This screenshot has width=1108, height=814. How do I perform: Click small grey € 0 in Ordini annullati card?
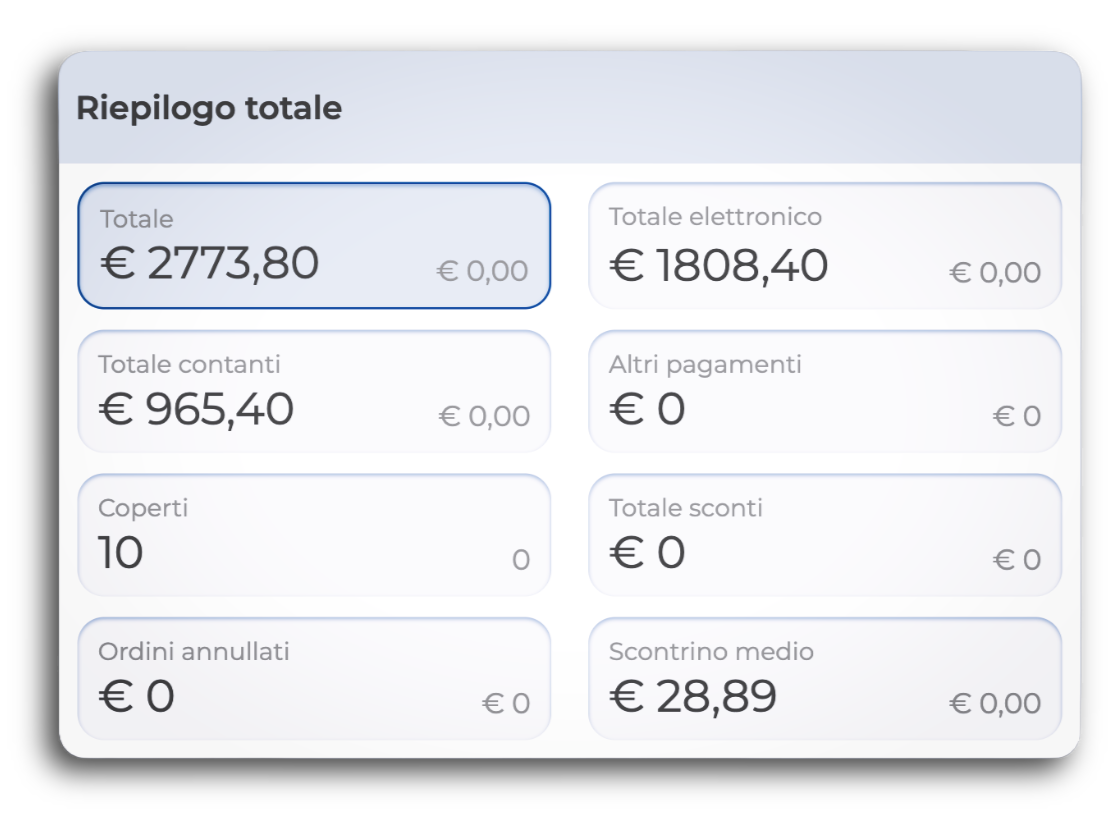506,704
